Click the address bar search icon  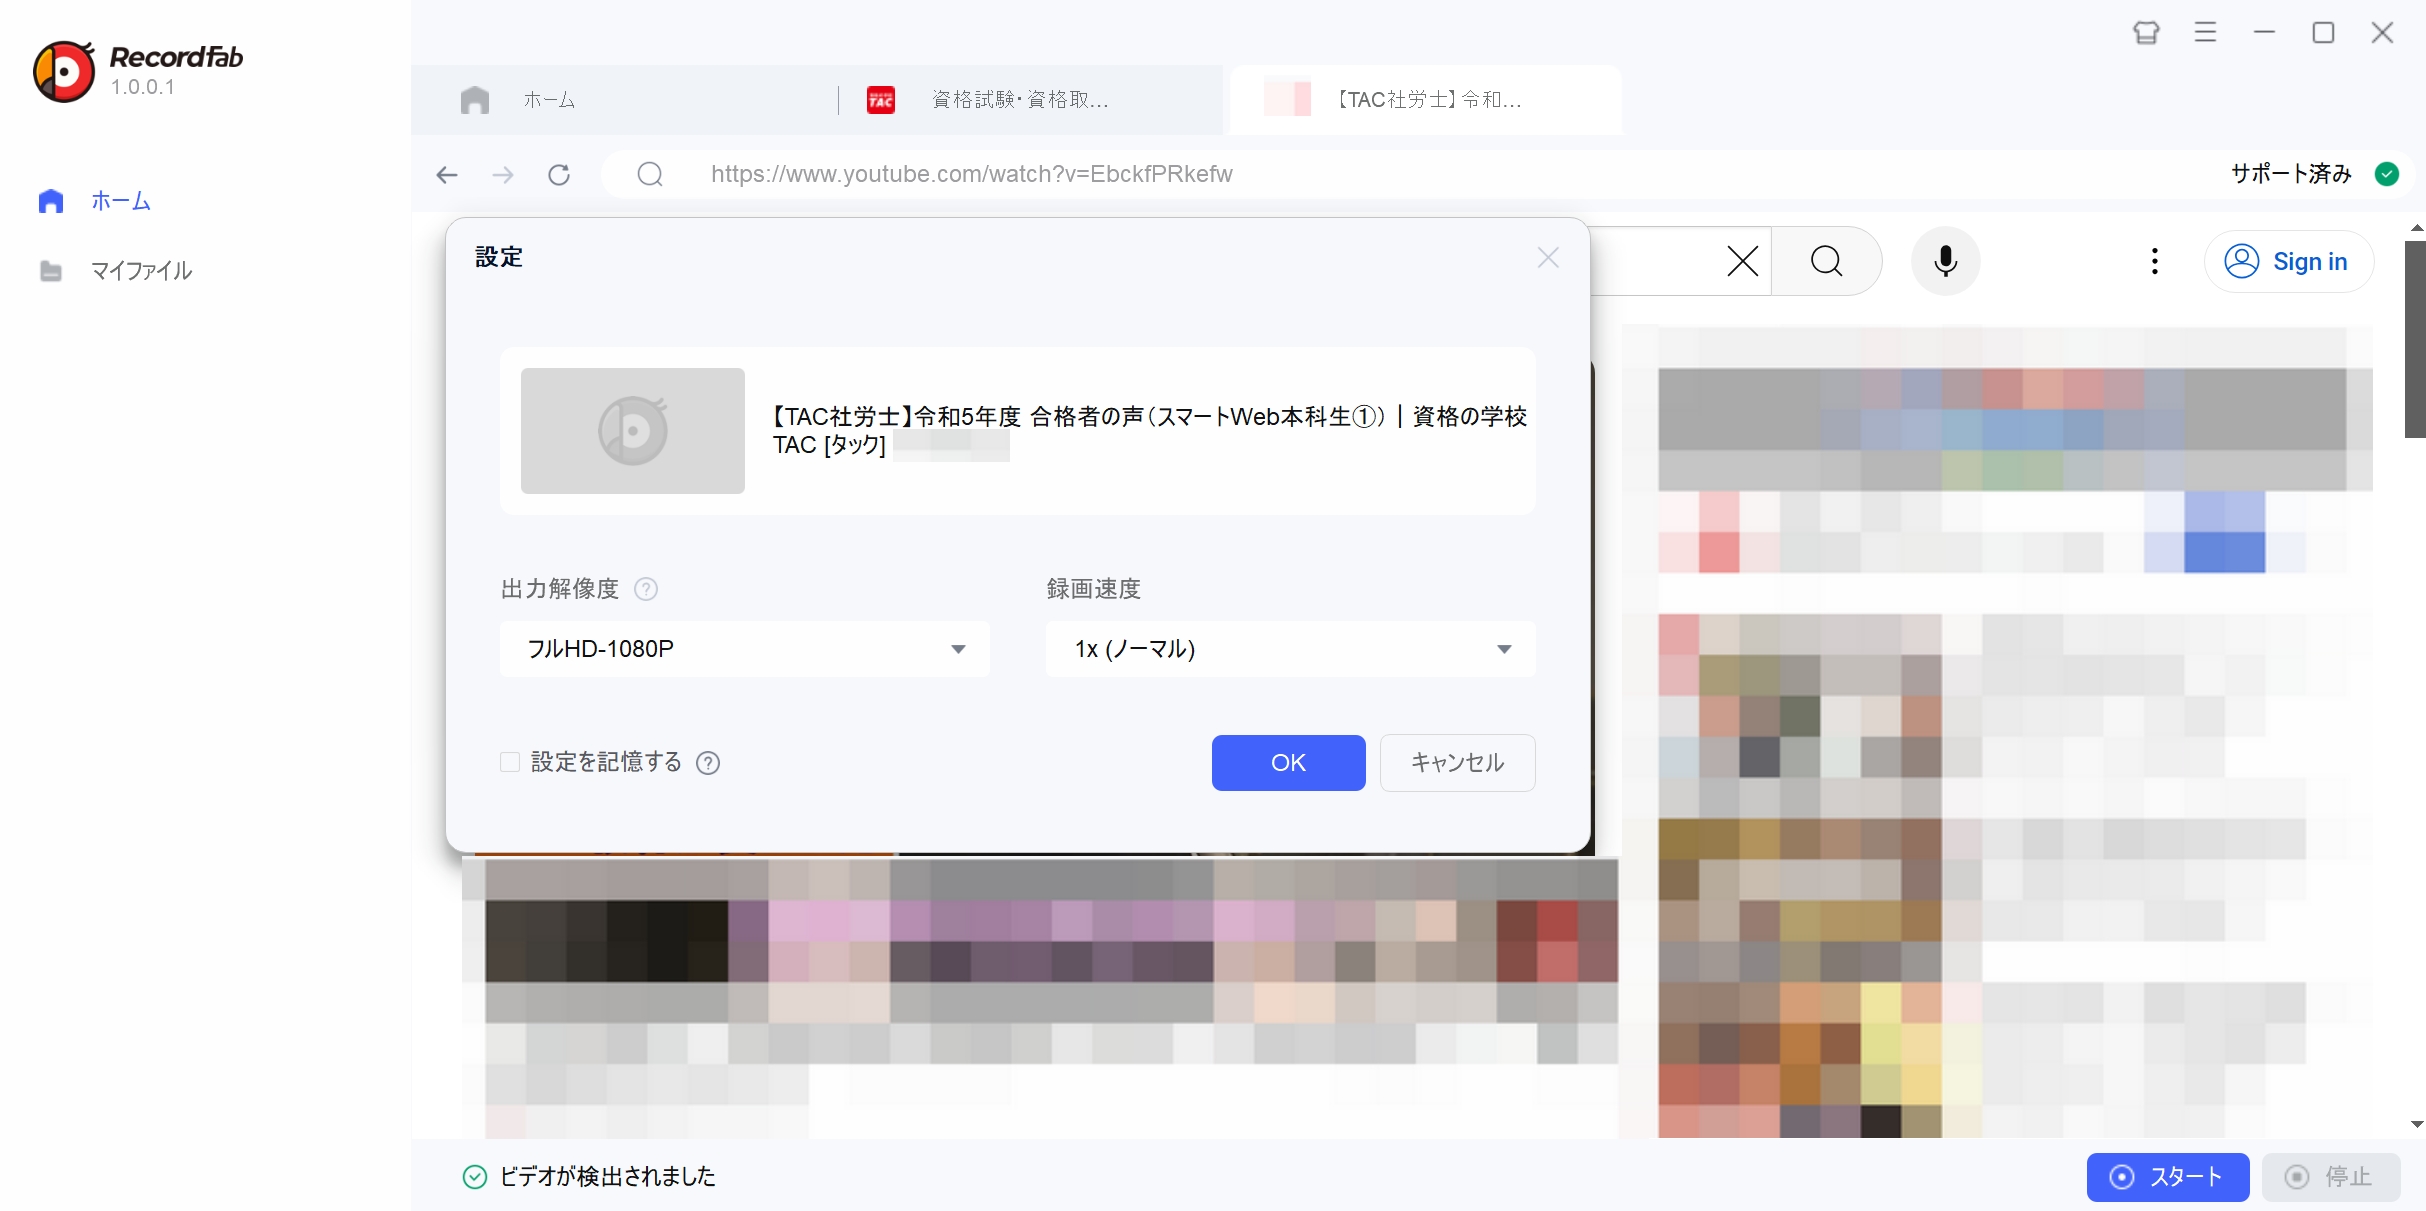tap(650, 174)
